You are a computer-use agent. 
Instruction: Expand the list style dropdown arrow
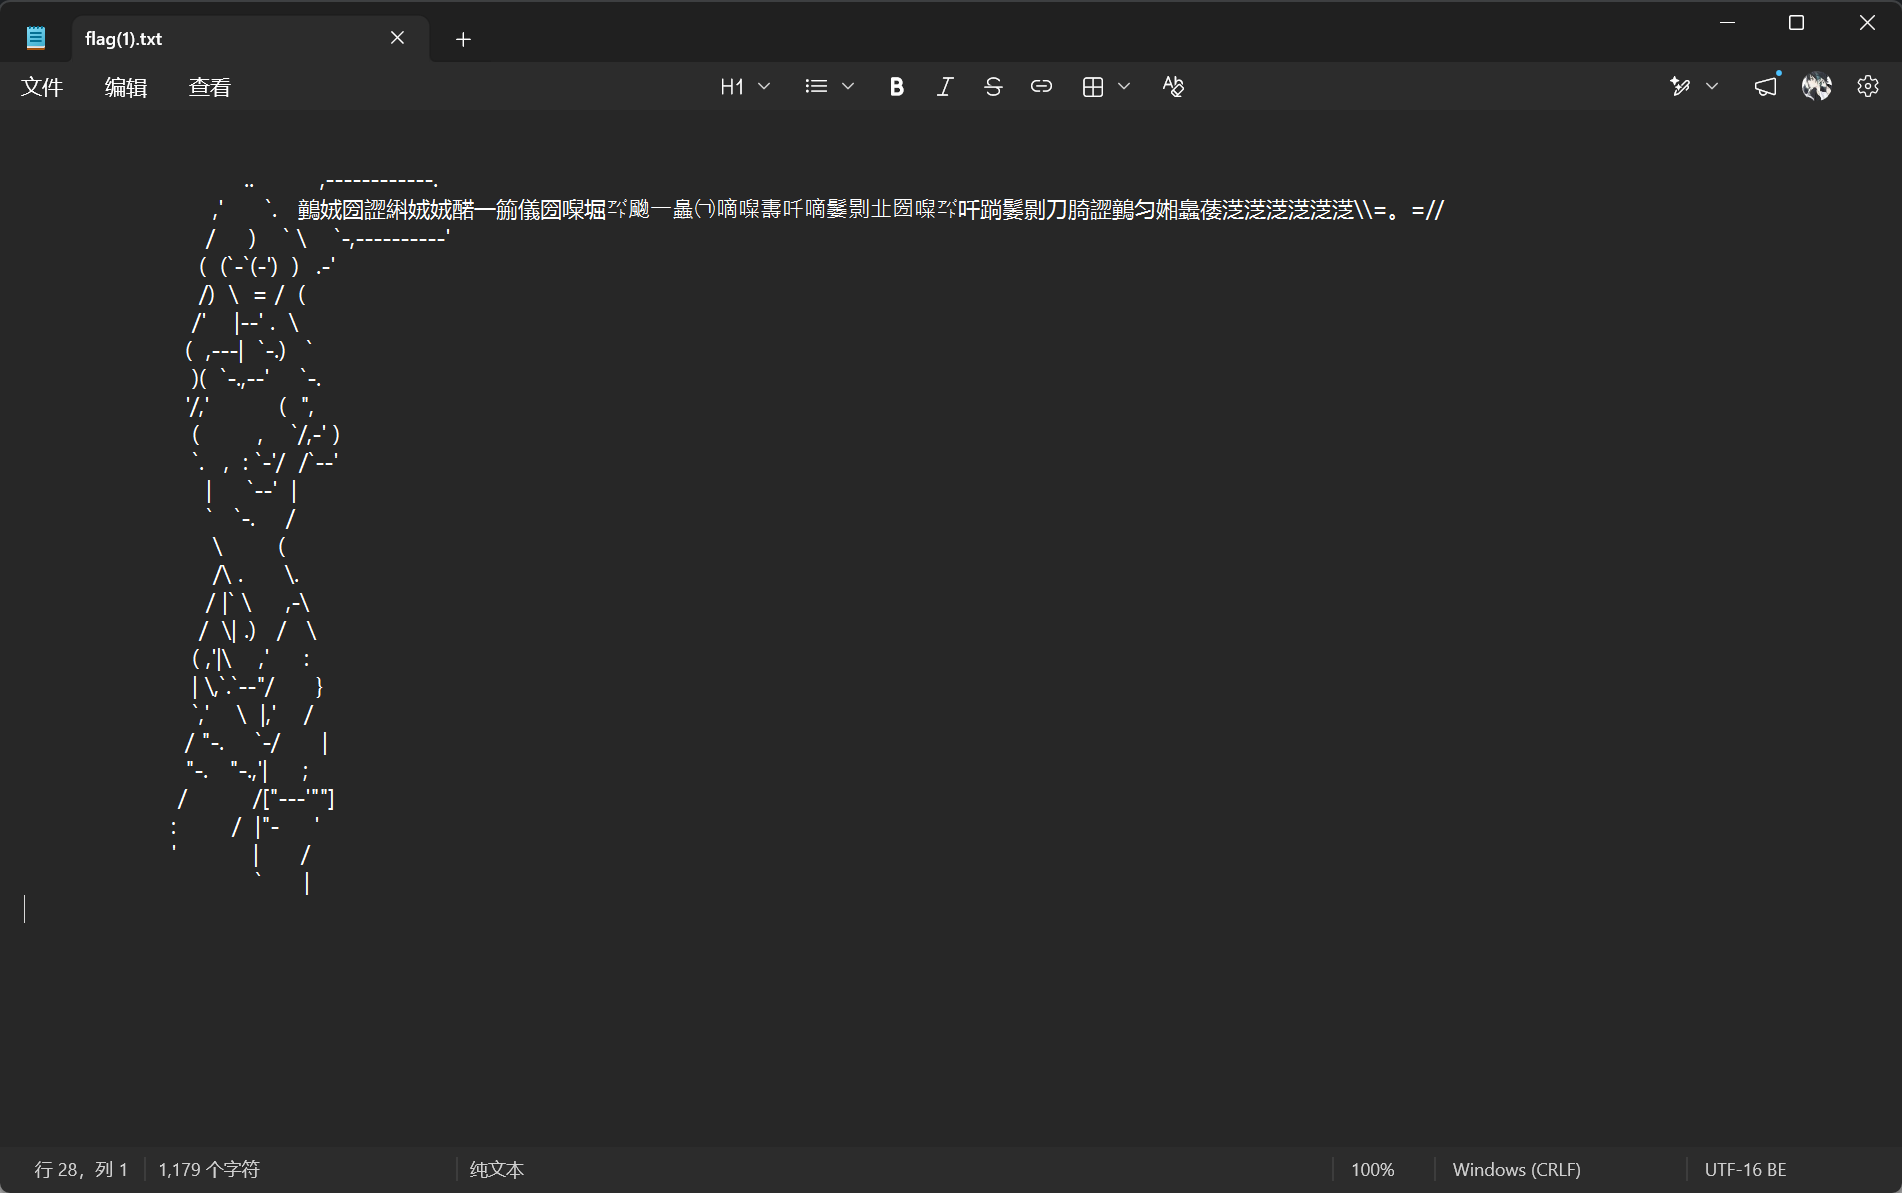[849, 87]
